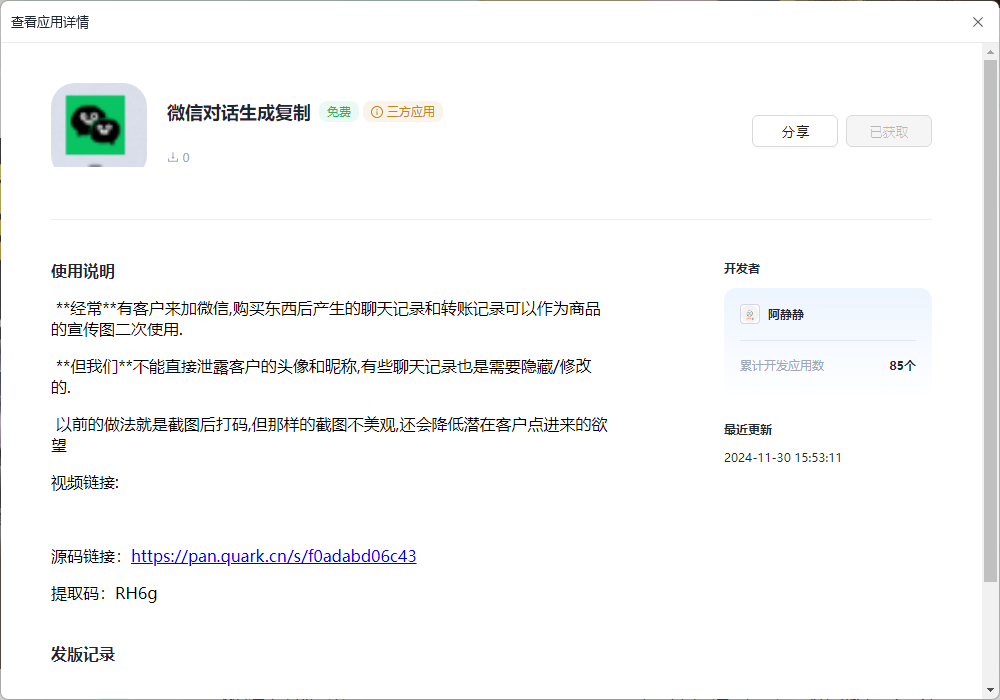Viewport: 1000px width, 700px height.
Task: Click the extraction code RH6g text
Action: [x=136, y=594]
